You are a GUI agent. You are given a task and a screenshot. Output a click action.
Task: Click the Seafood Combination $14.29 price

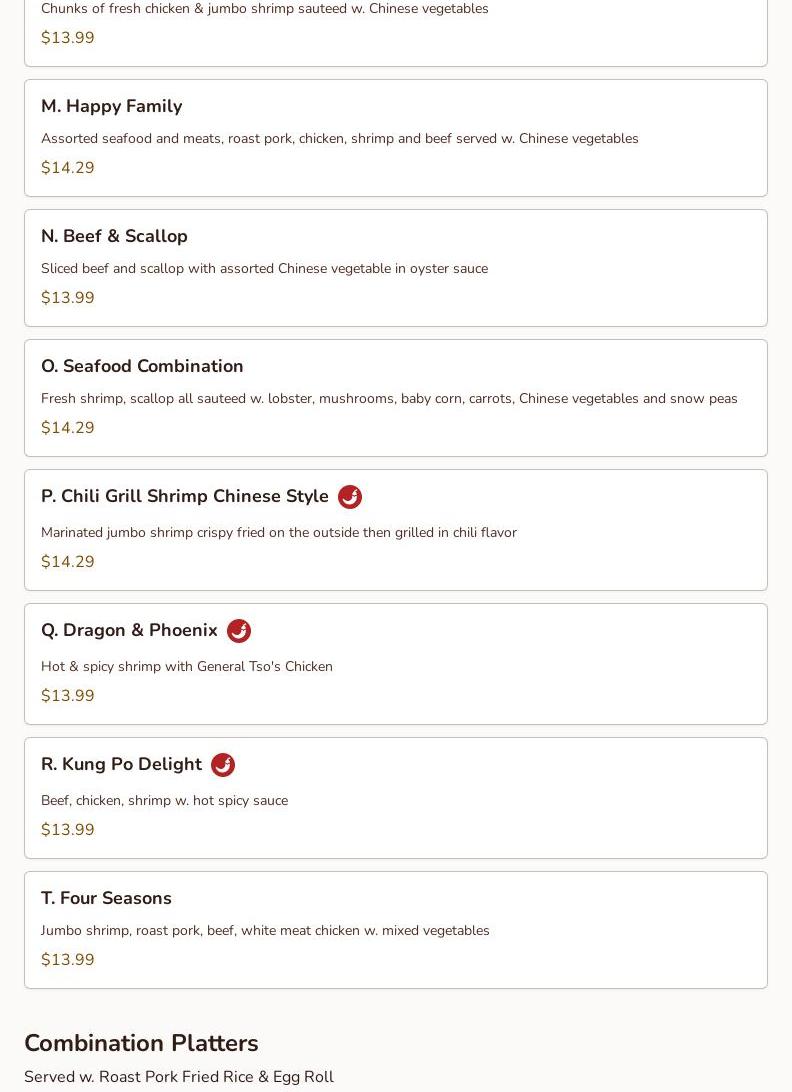point(68,428)
